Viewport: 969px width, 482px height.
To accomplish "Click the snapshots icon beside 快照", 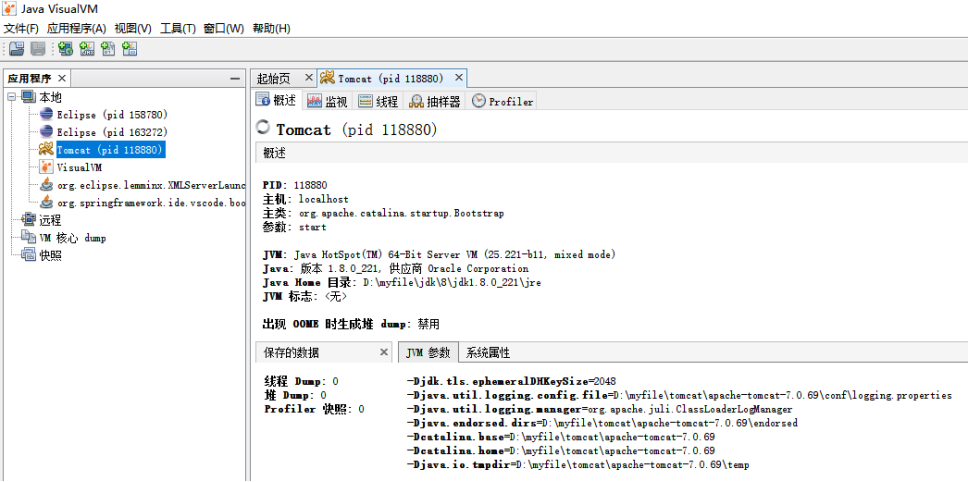I will point(28,255).
